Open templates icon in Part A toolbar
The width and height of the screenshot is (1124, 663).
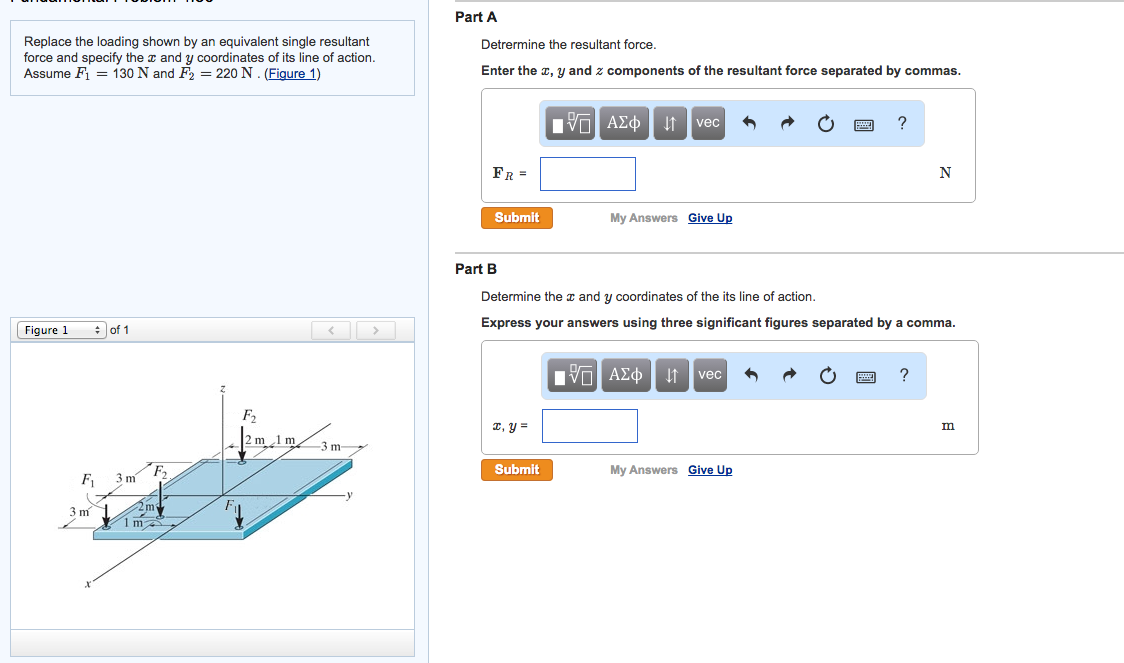point(572,123)
